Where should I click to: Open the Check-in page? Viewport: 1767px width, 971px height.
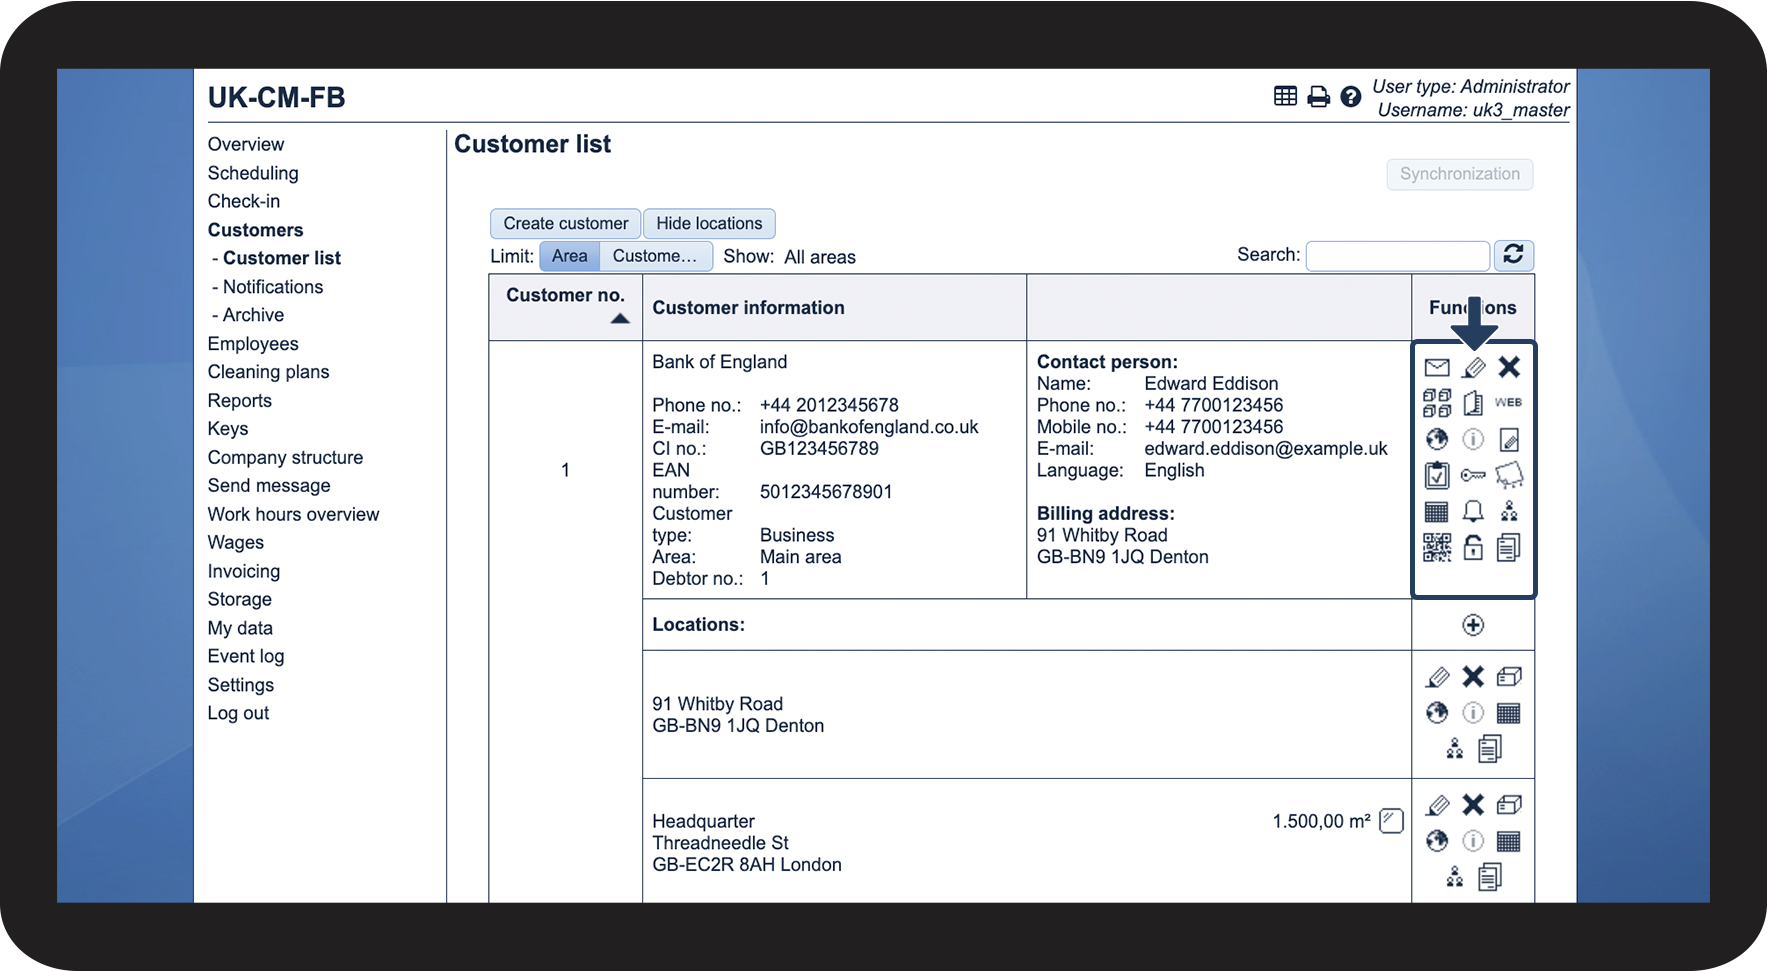244,201
